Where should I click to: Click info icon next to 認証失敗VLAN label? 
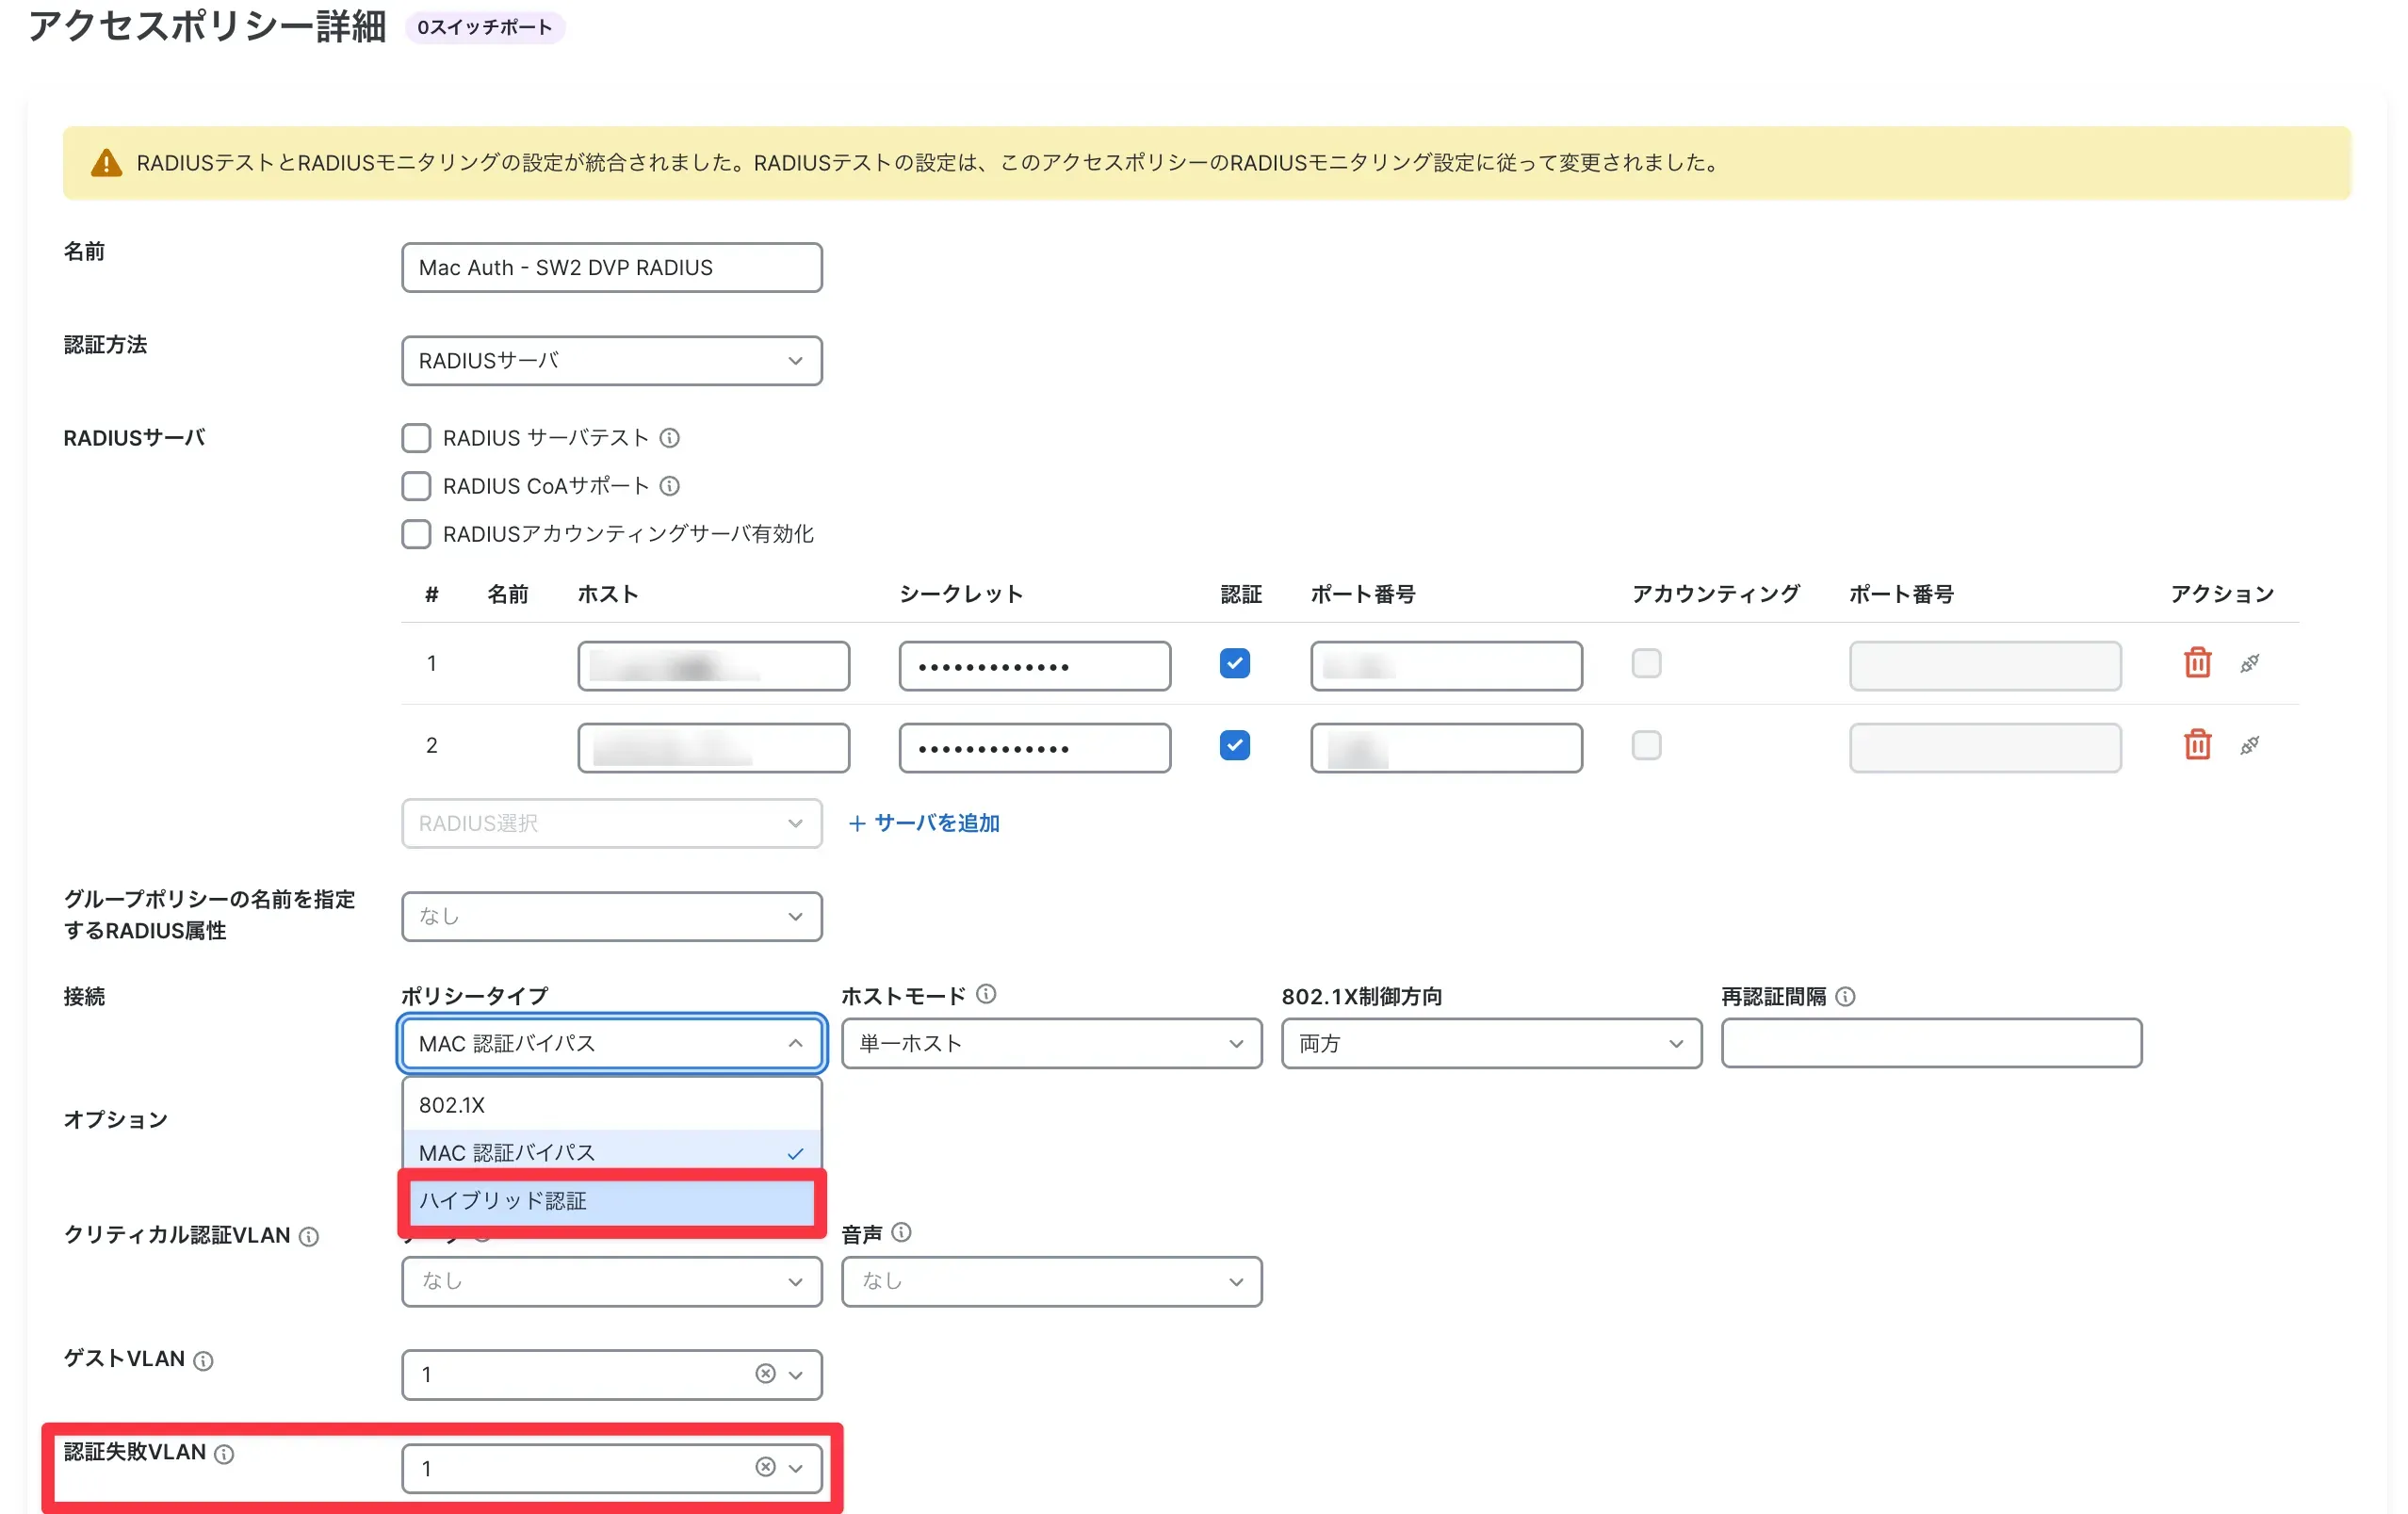pos(225,1454)
